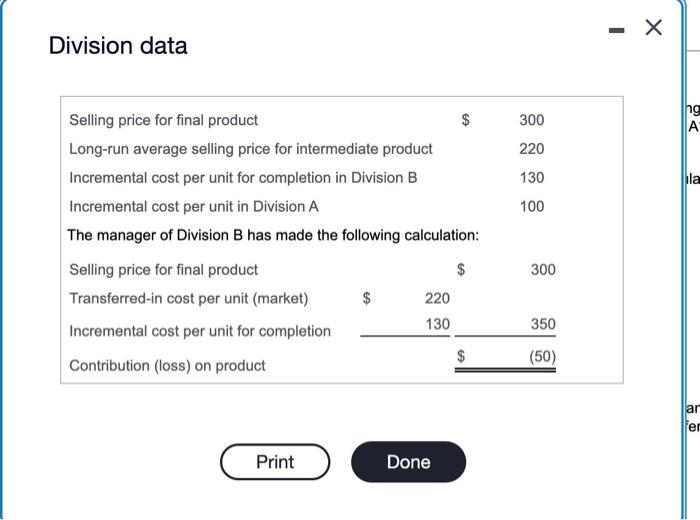Click the 130 value in Division B completion row
Viewport: 700px width, 520px height.
click(x=532, y=178)
